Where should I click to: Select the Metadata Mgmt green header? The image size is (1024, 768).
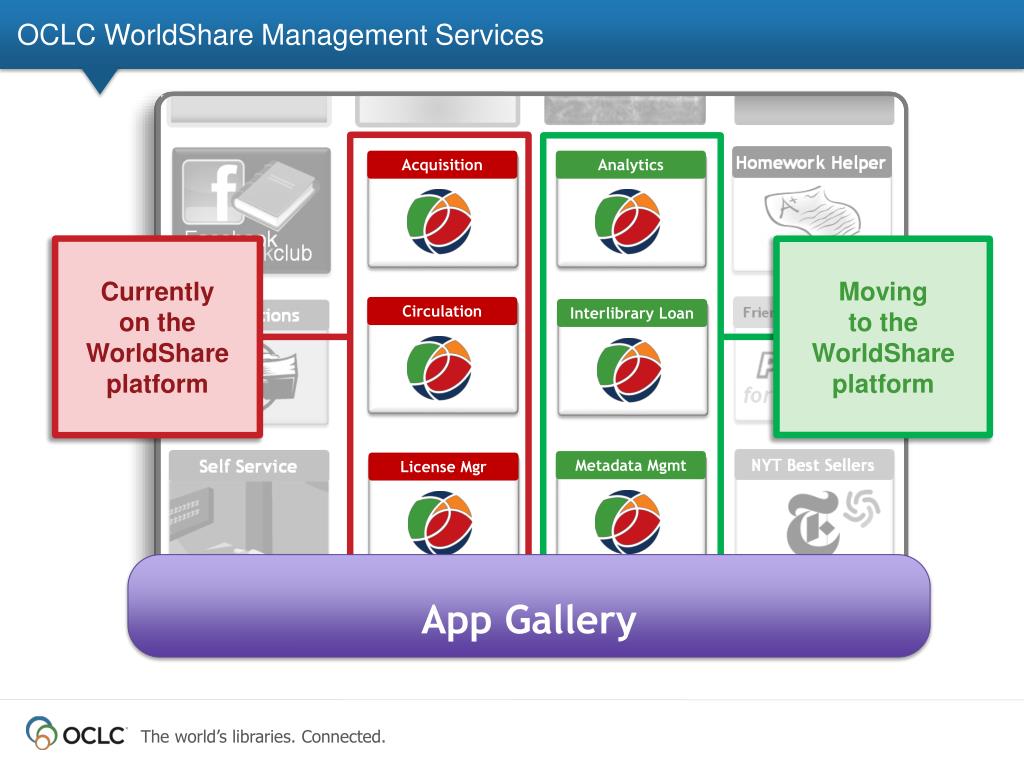pos(631,465)
